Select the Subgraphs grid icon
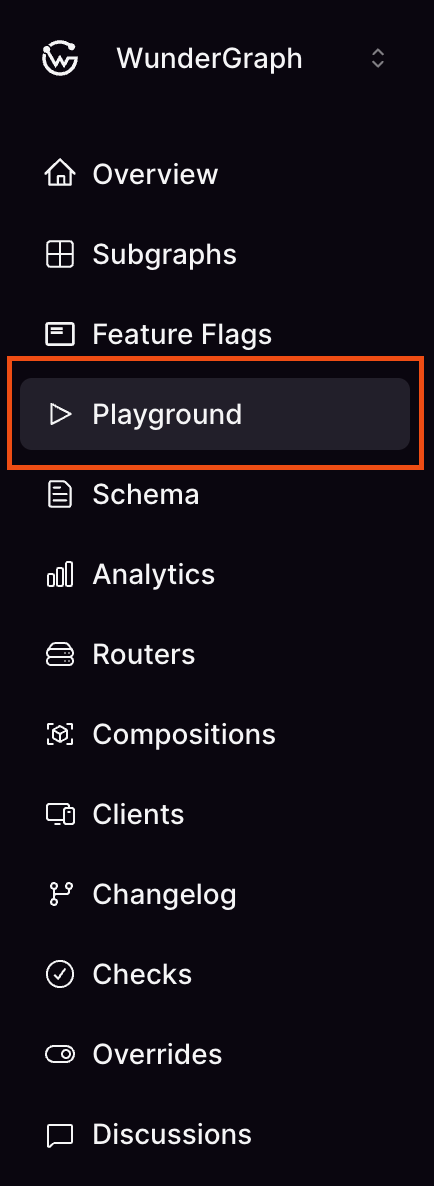The image size is (434, 1186). pyautogui.click(x=60, y=253)
